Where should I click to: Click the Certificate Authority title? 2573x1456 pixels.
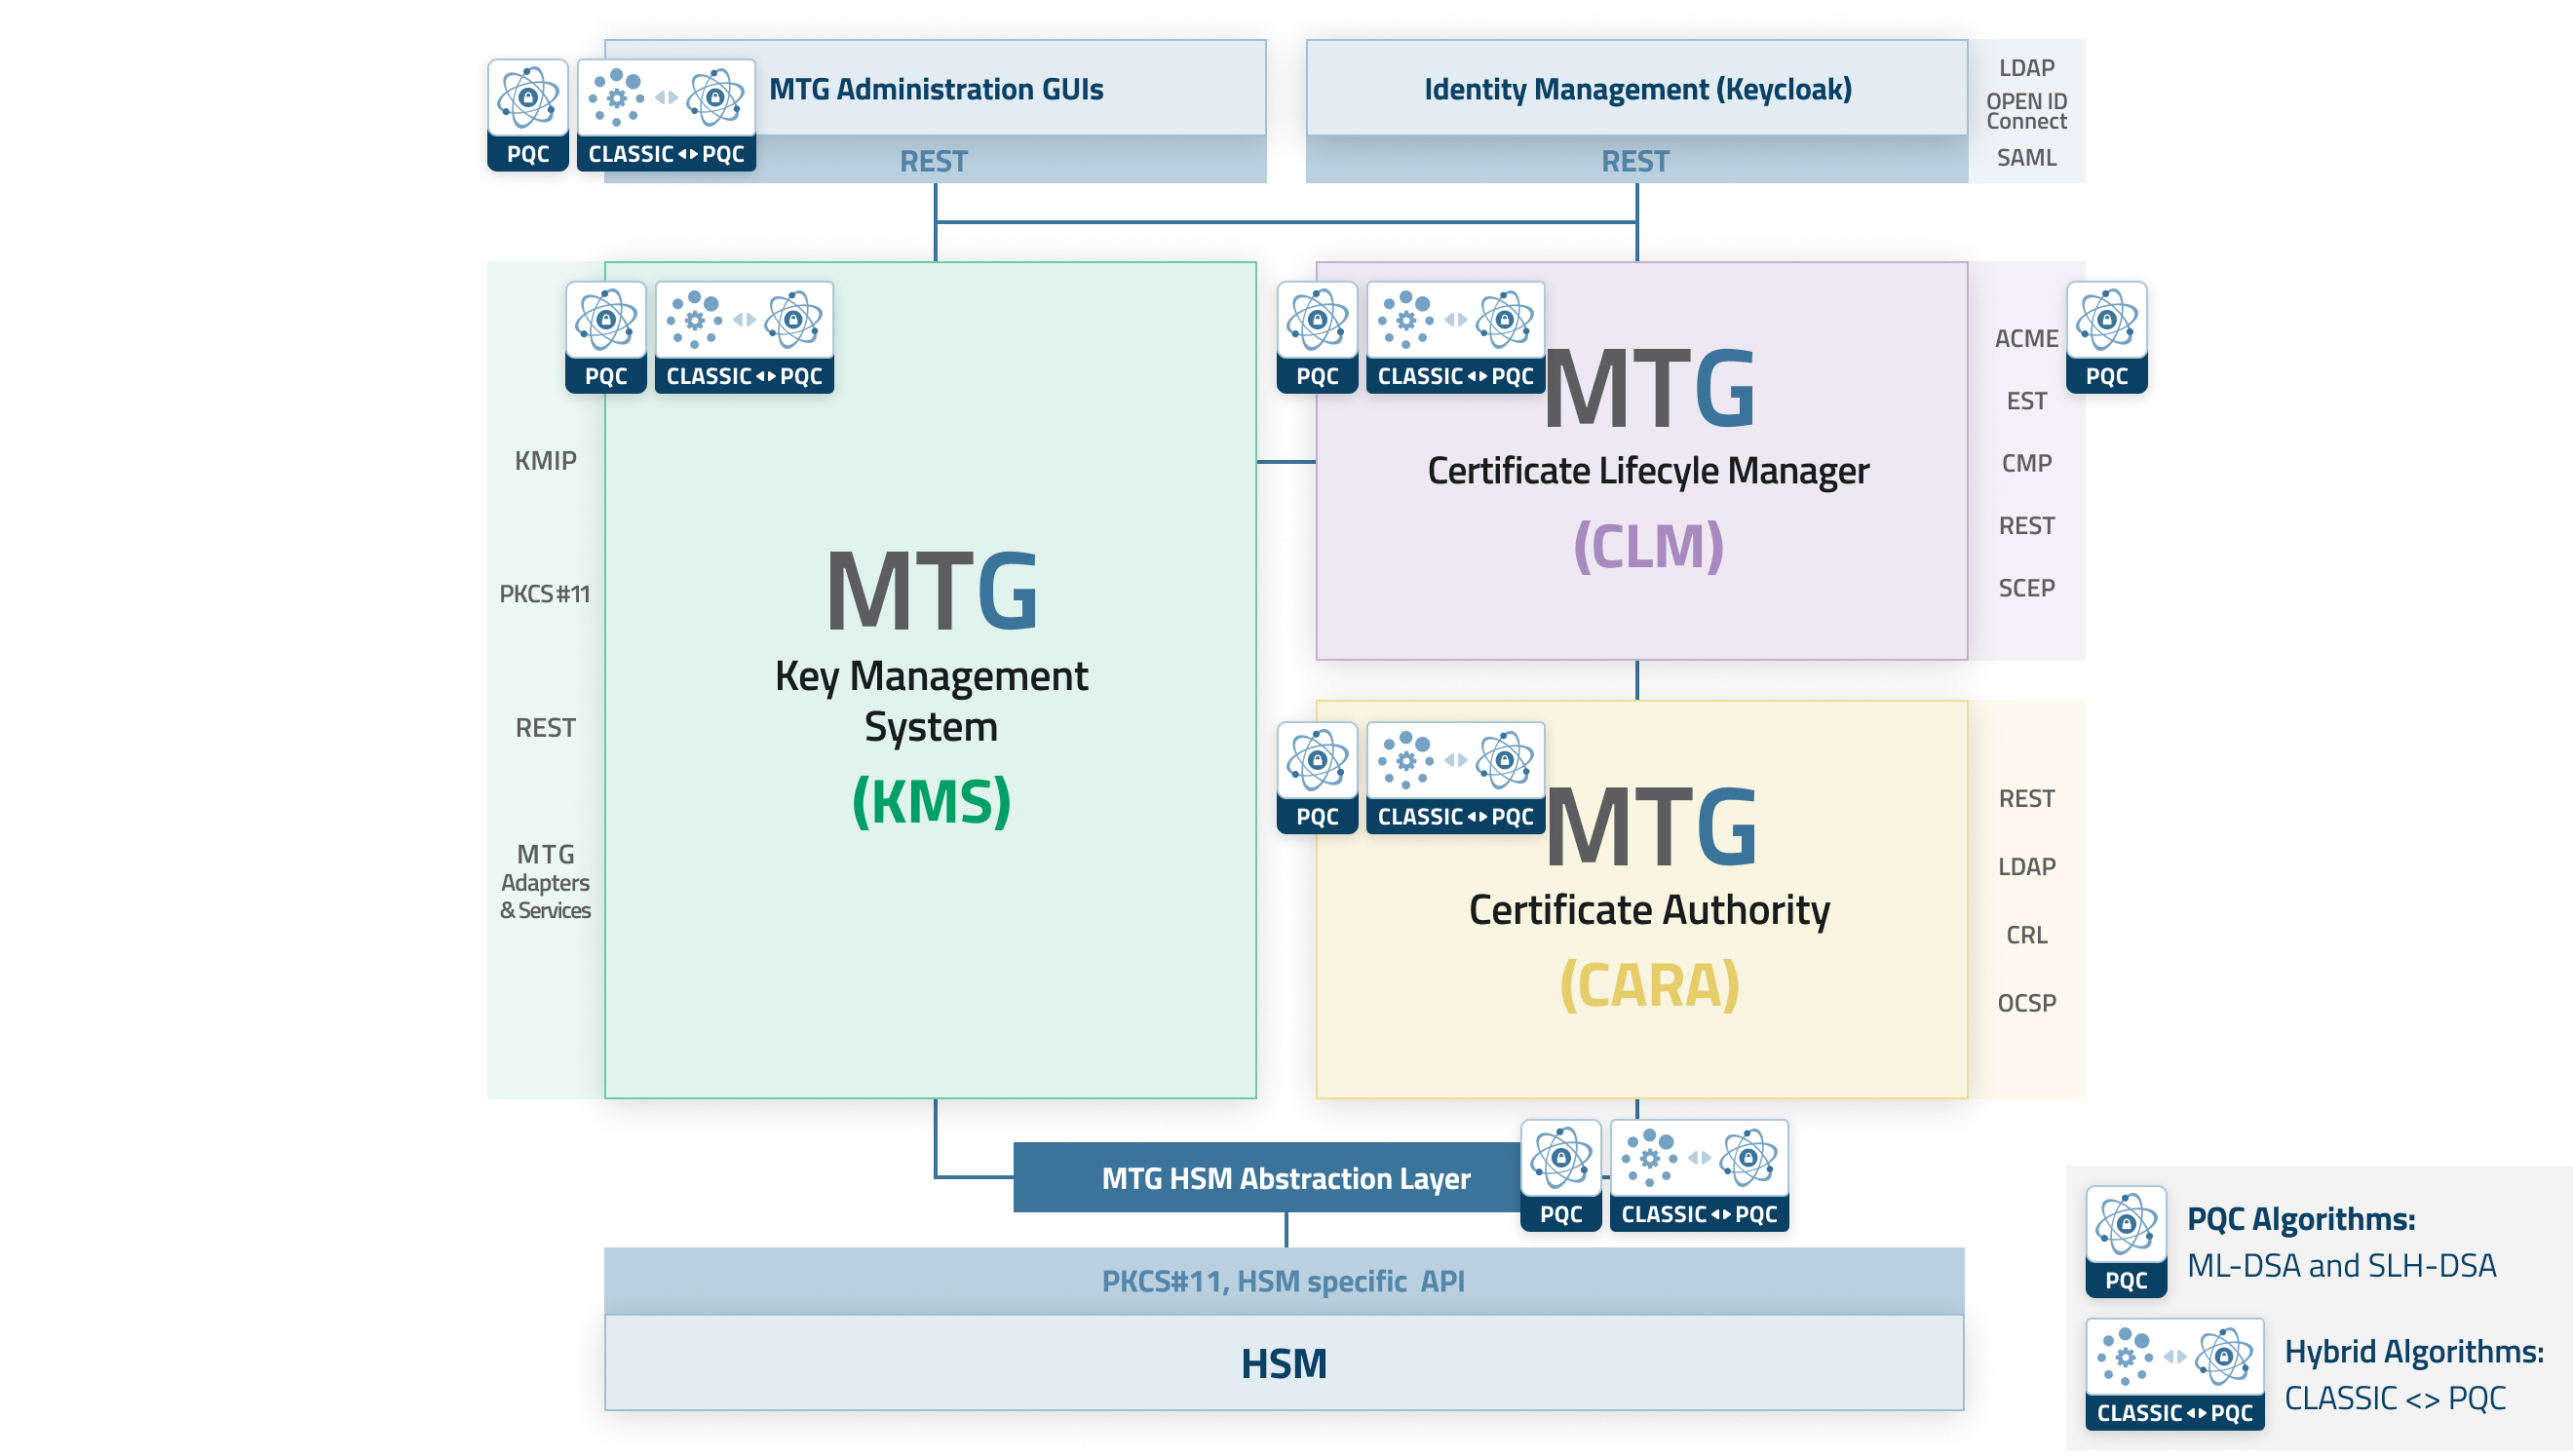pos(1649,910)
